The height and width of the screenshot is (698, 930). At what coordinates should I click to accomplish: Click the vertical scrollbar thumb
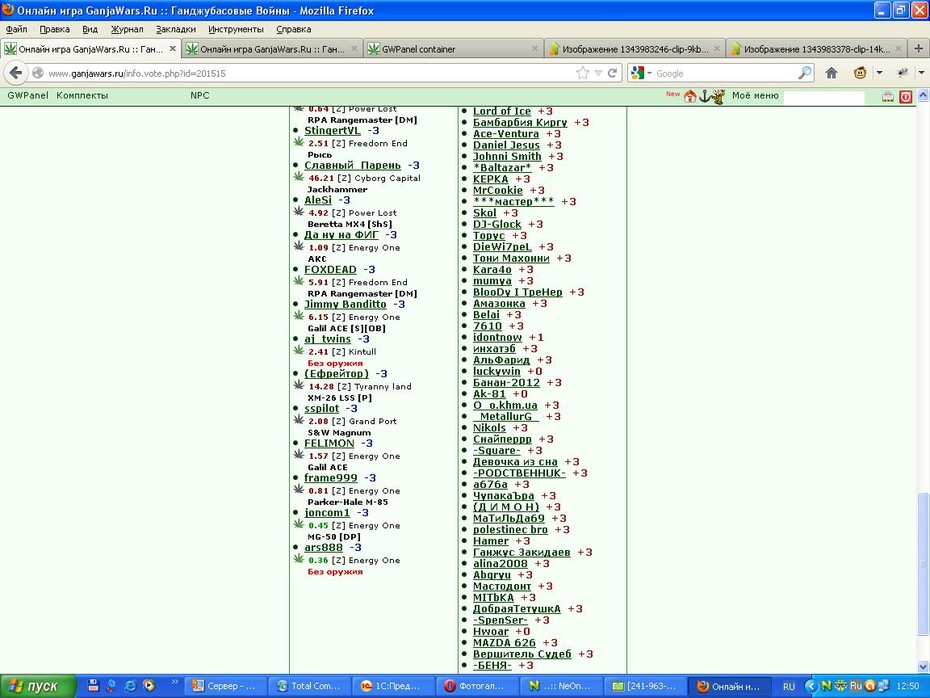click(x=923, y=563)
